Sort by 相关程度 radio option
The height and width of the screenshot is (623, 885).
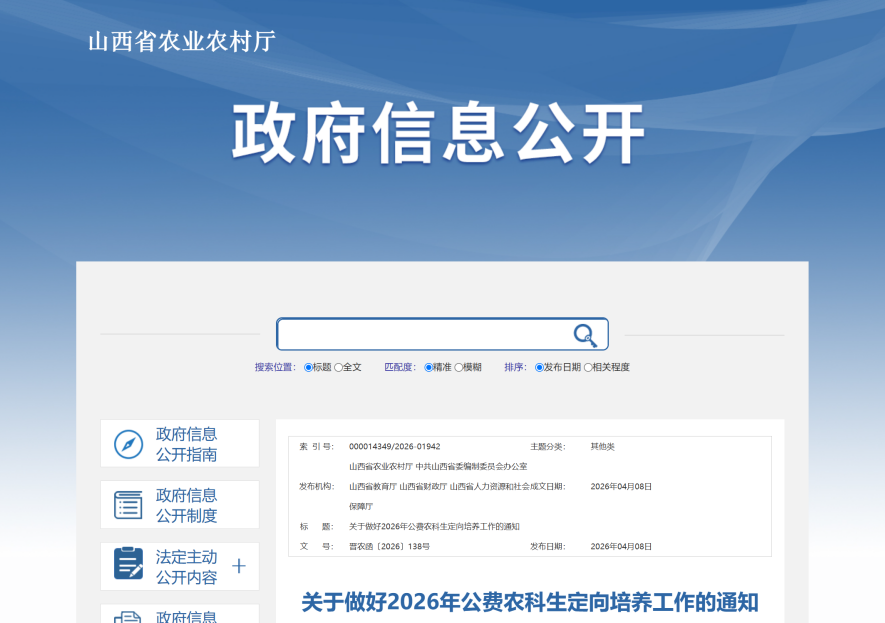click(x=588, y=367)
